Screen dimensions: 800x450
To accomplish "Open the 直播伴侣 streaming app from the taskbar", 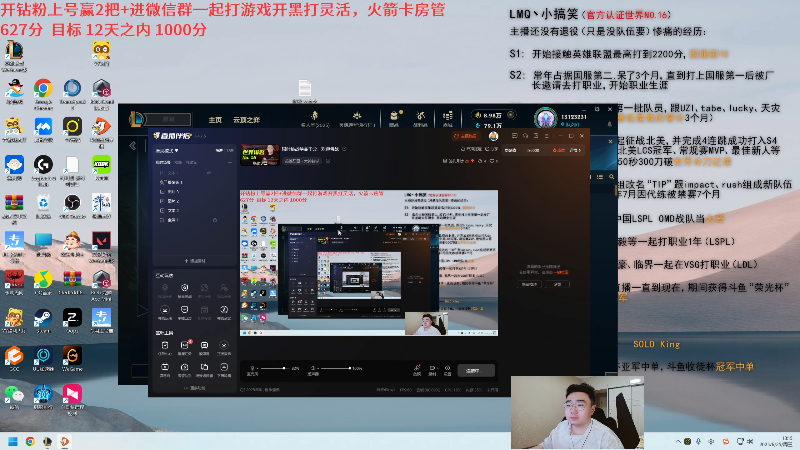I will pos(65,441).
